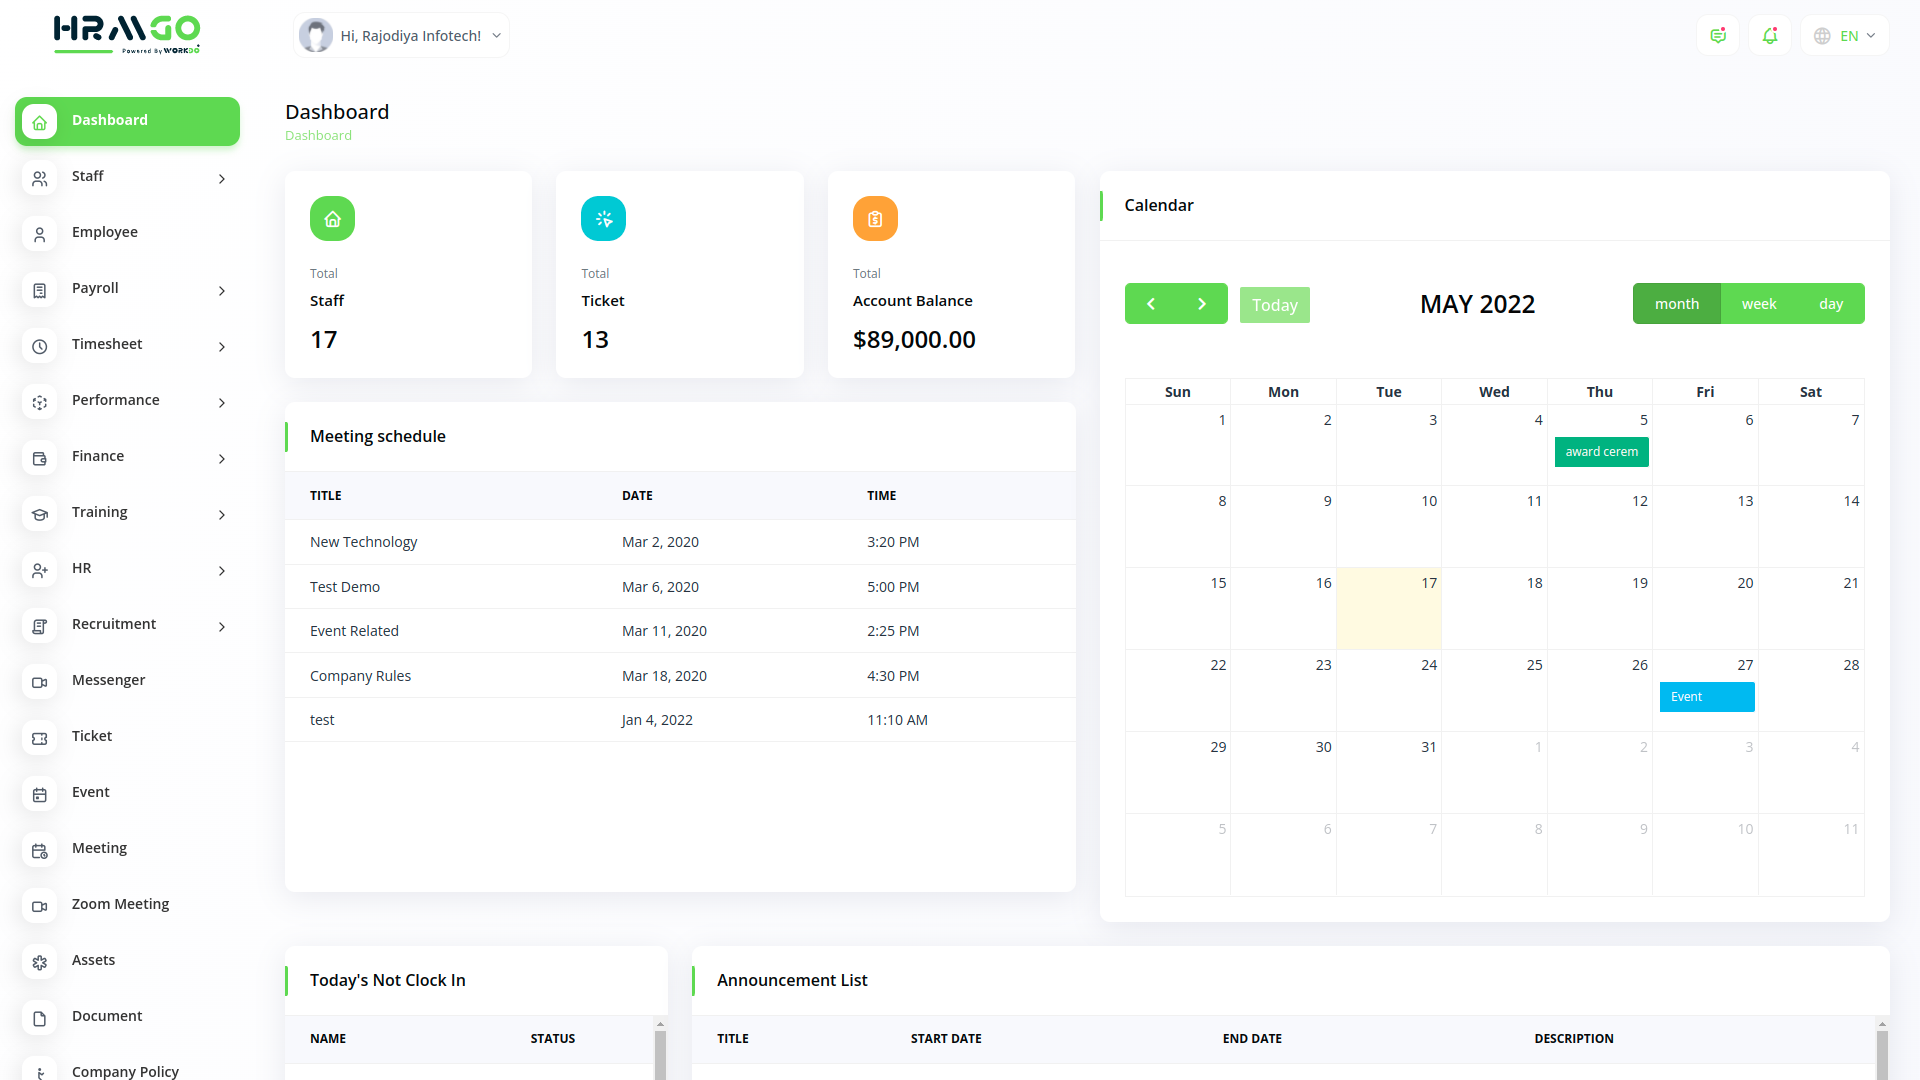The height and width of the screenshot is (1080, 1920).
Task: Go to previous month in calendar
Action: click(1151, 304)
